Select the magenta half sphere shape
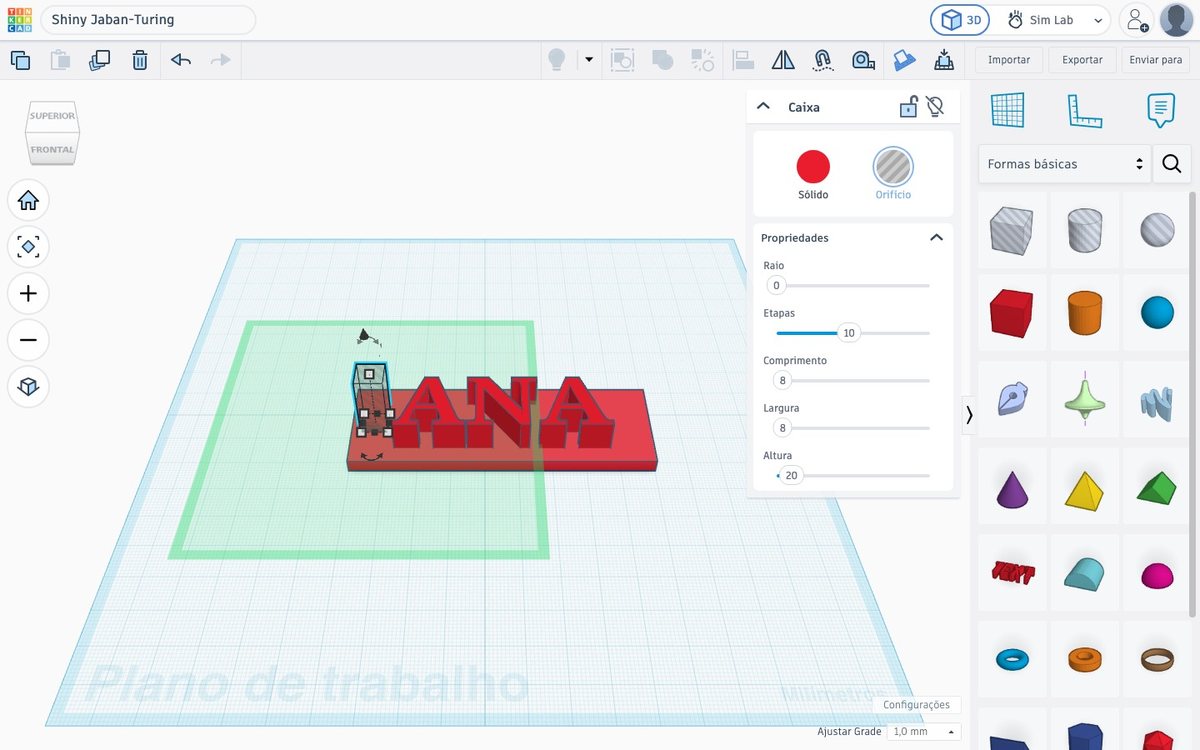Image resolution: width=1200 pixels, height=750 pixels. click(x=1157, y=575)
